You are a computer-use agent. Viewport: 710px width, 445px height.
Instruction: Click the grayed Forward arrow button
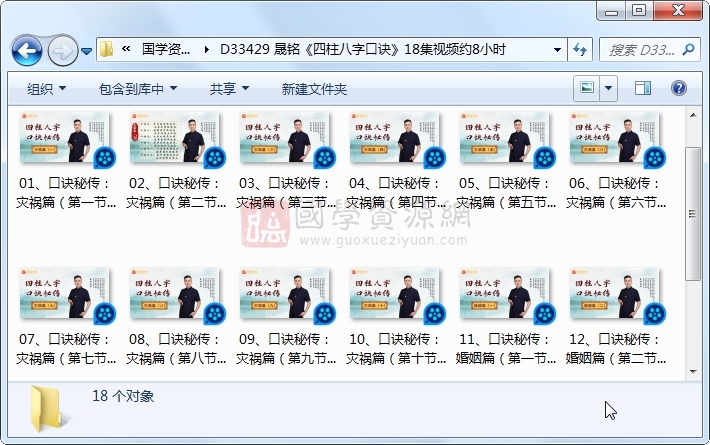coord(62,50)
